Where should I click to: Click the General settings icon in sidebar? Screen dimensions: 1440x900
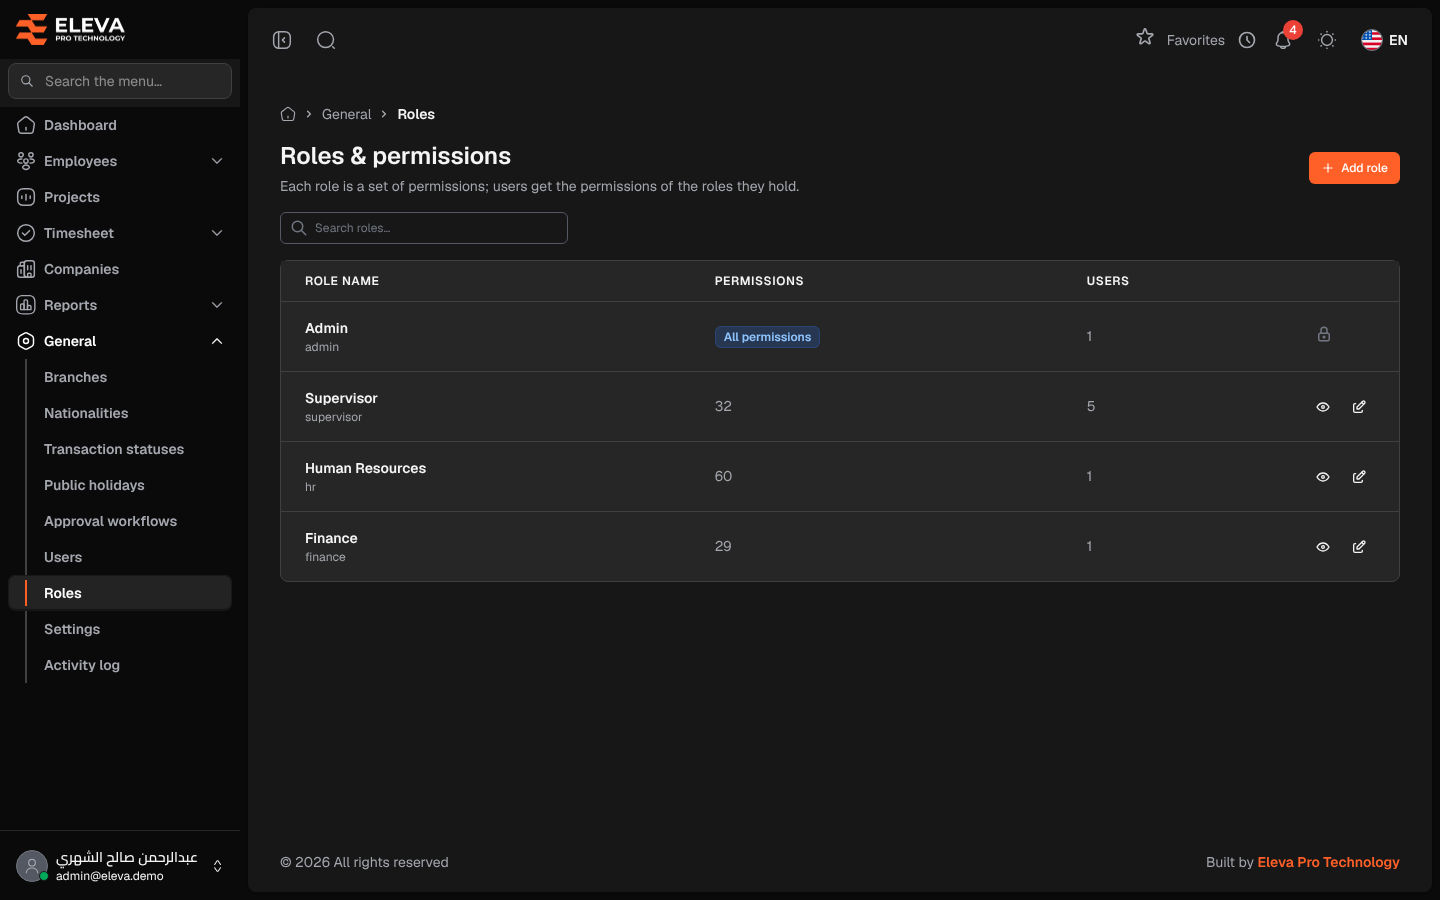26,341
